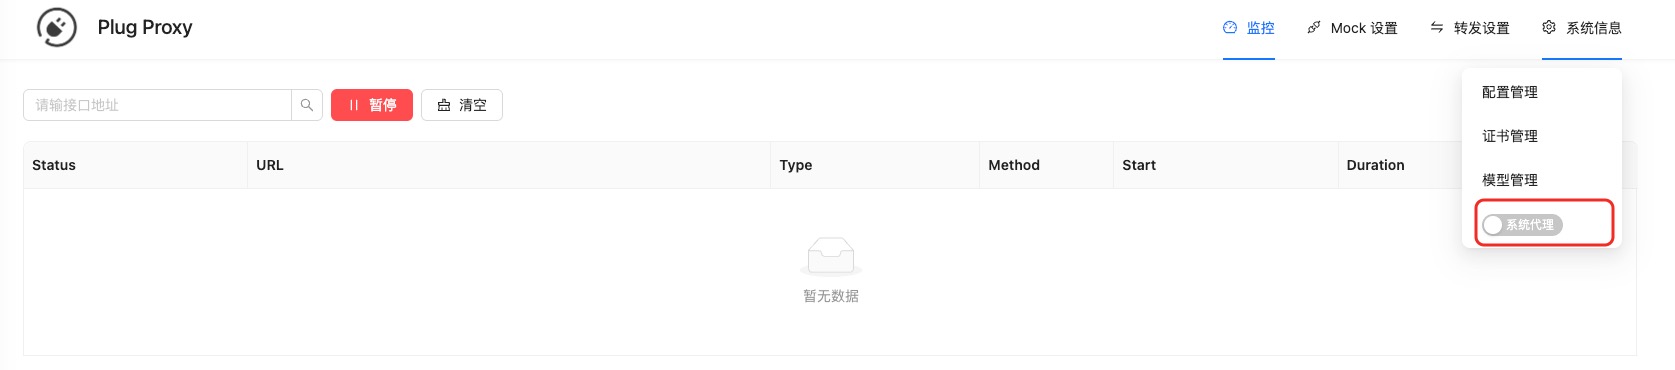Click the monitoring dashboard icon
This screenshot has width=1675, height=370.
[1230, 28]
